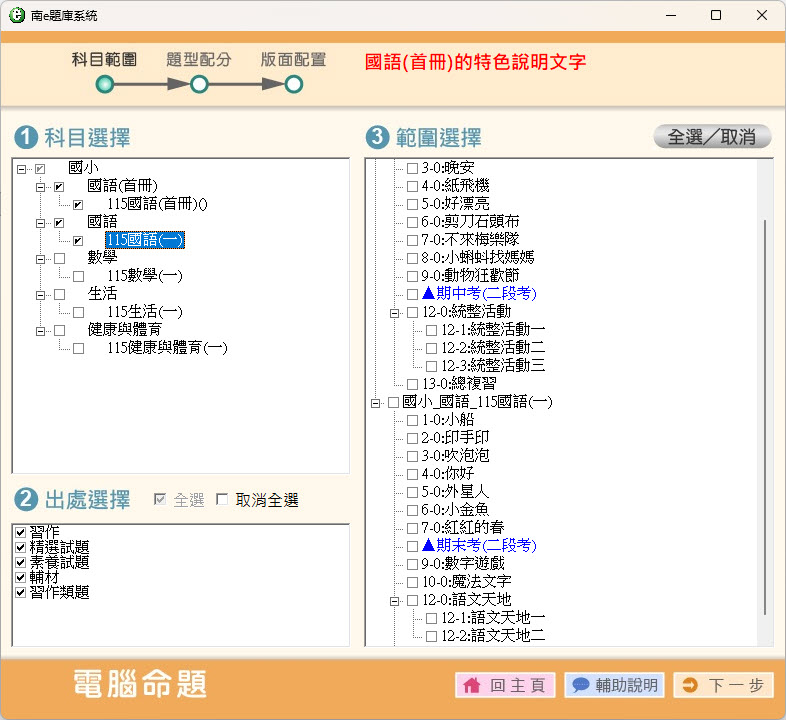Viewport: 786px width, 720px height.
Task: Check range 3-0:晚安
Action: (412, 168)
